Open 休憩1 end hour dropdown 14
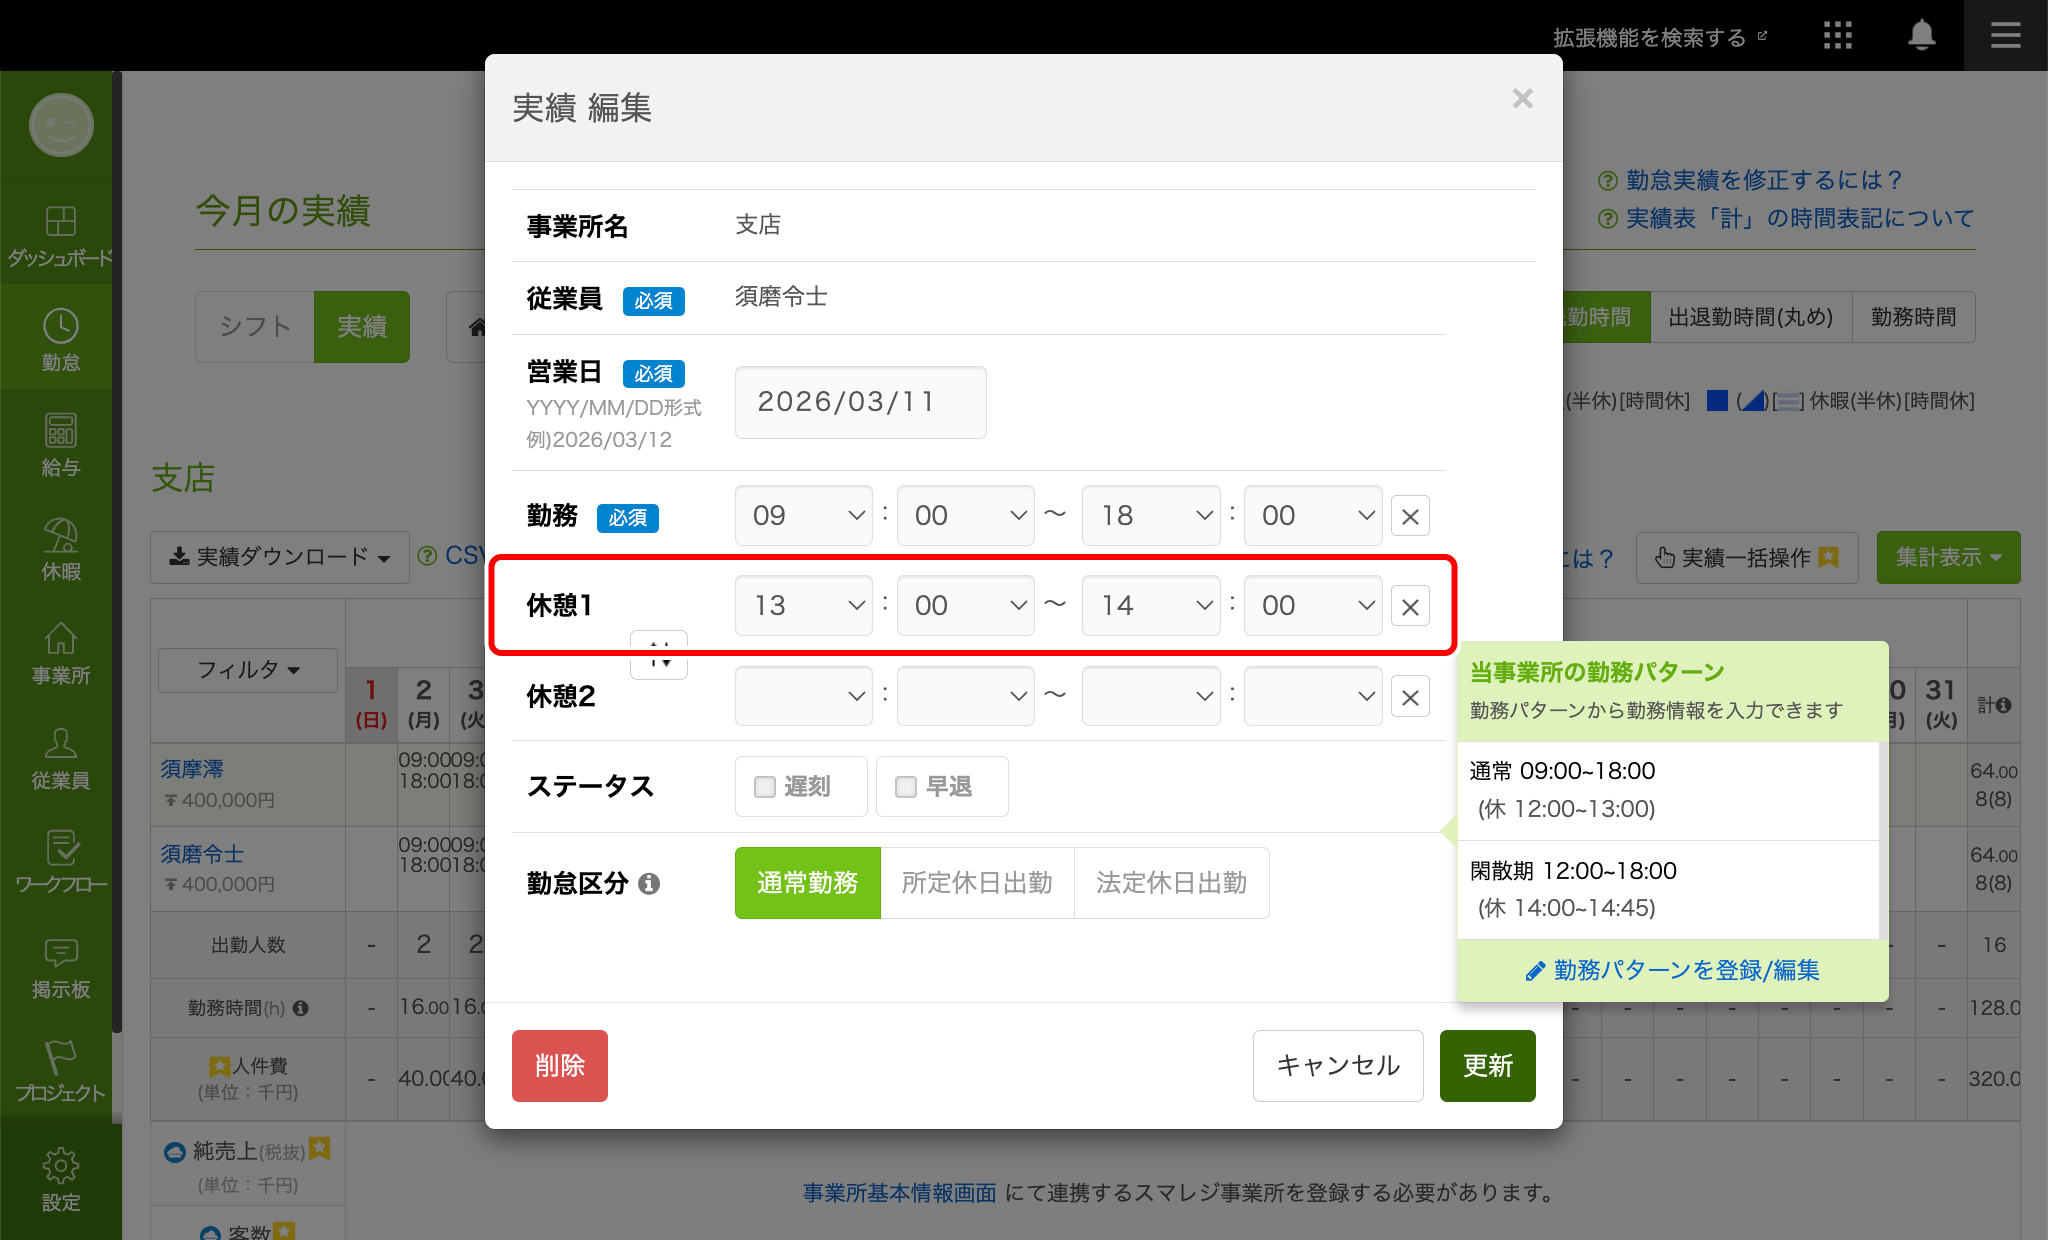Screen dimensions: 2048x1240 (1151, 606)
